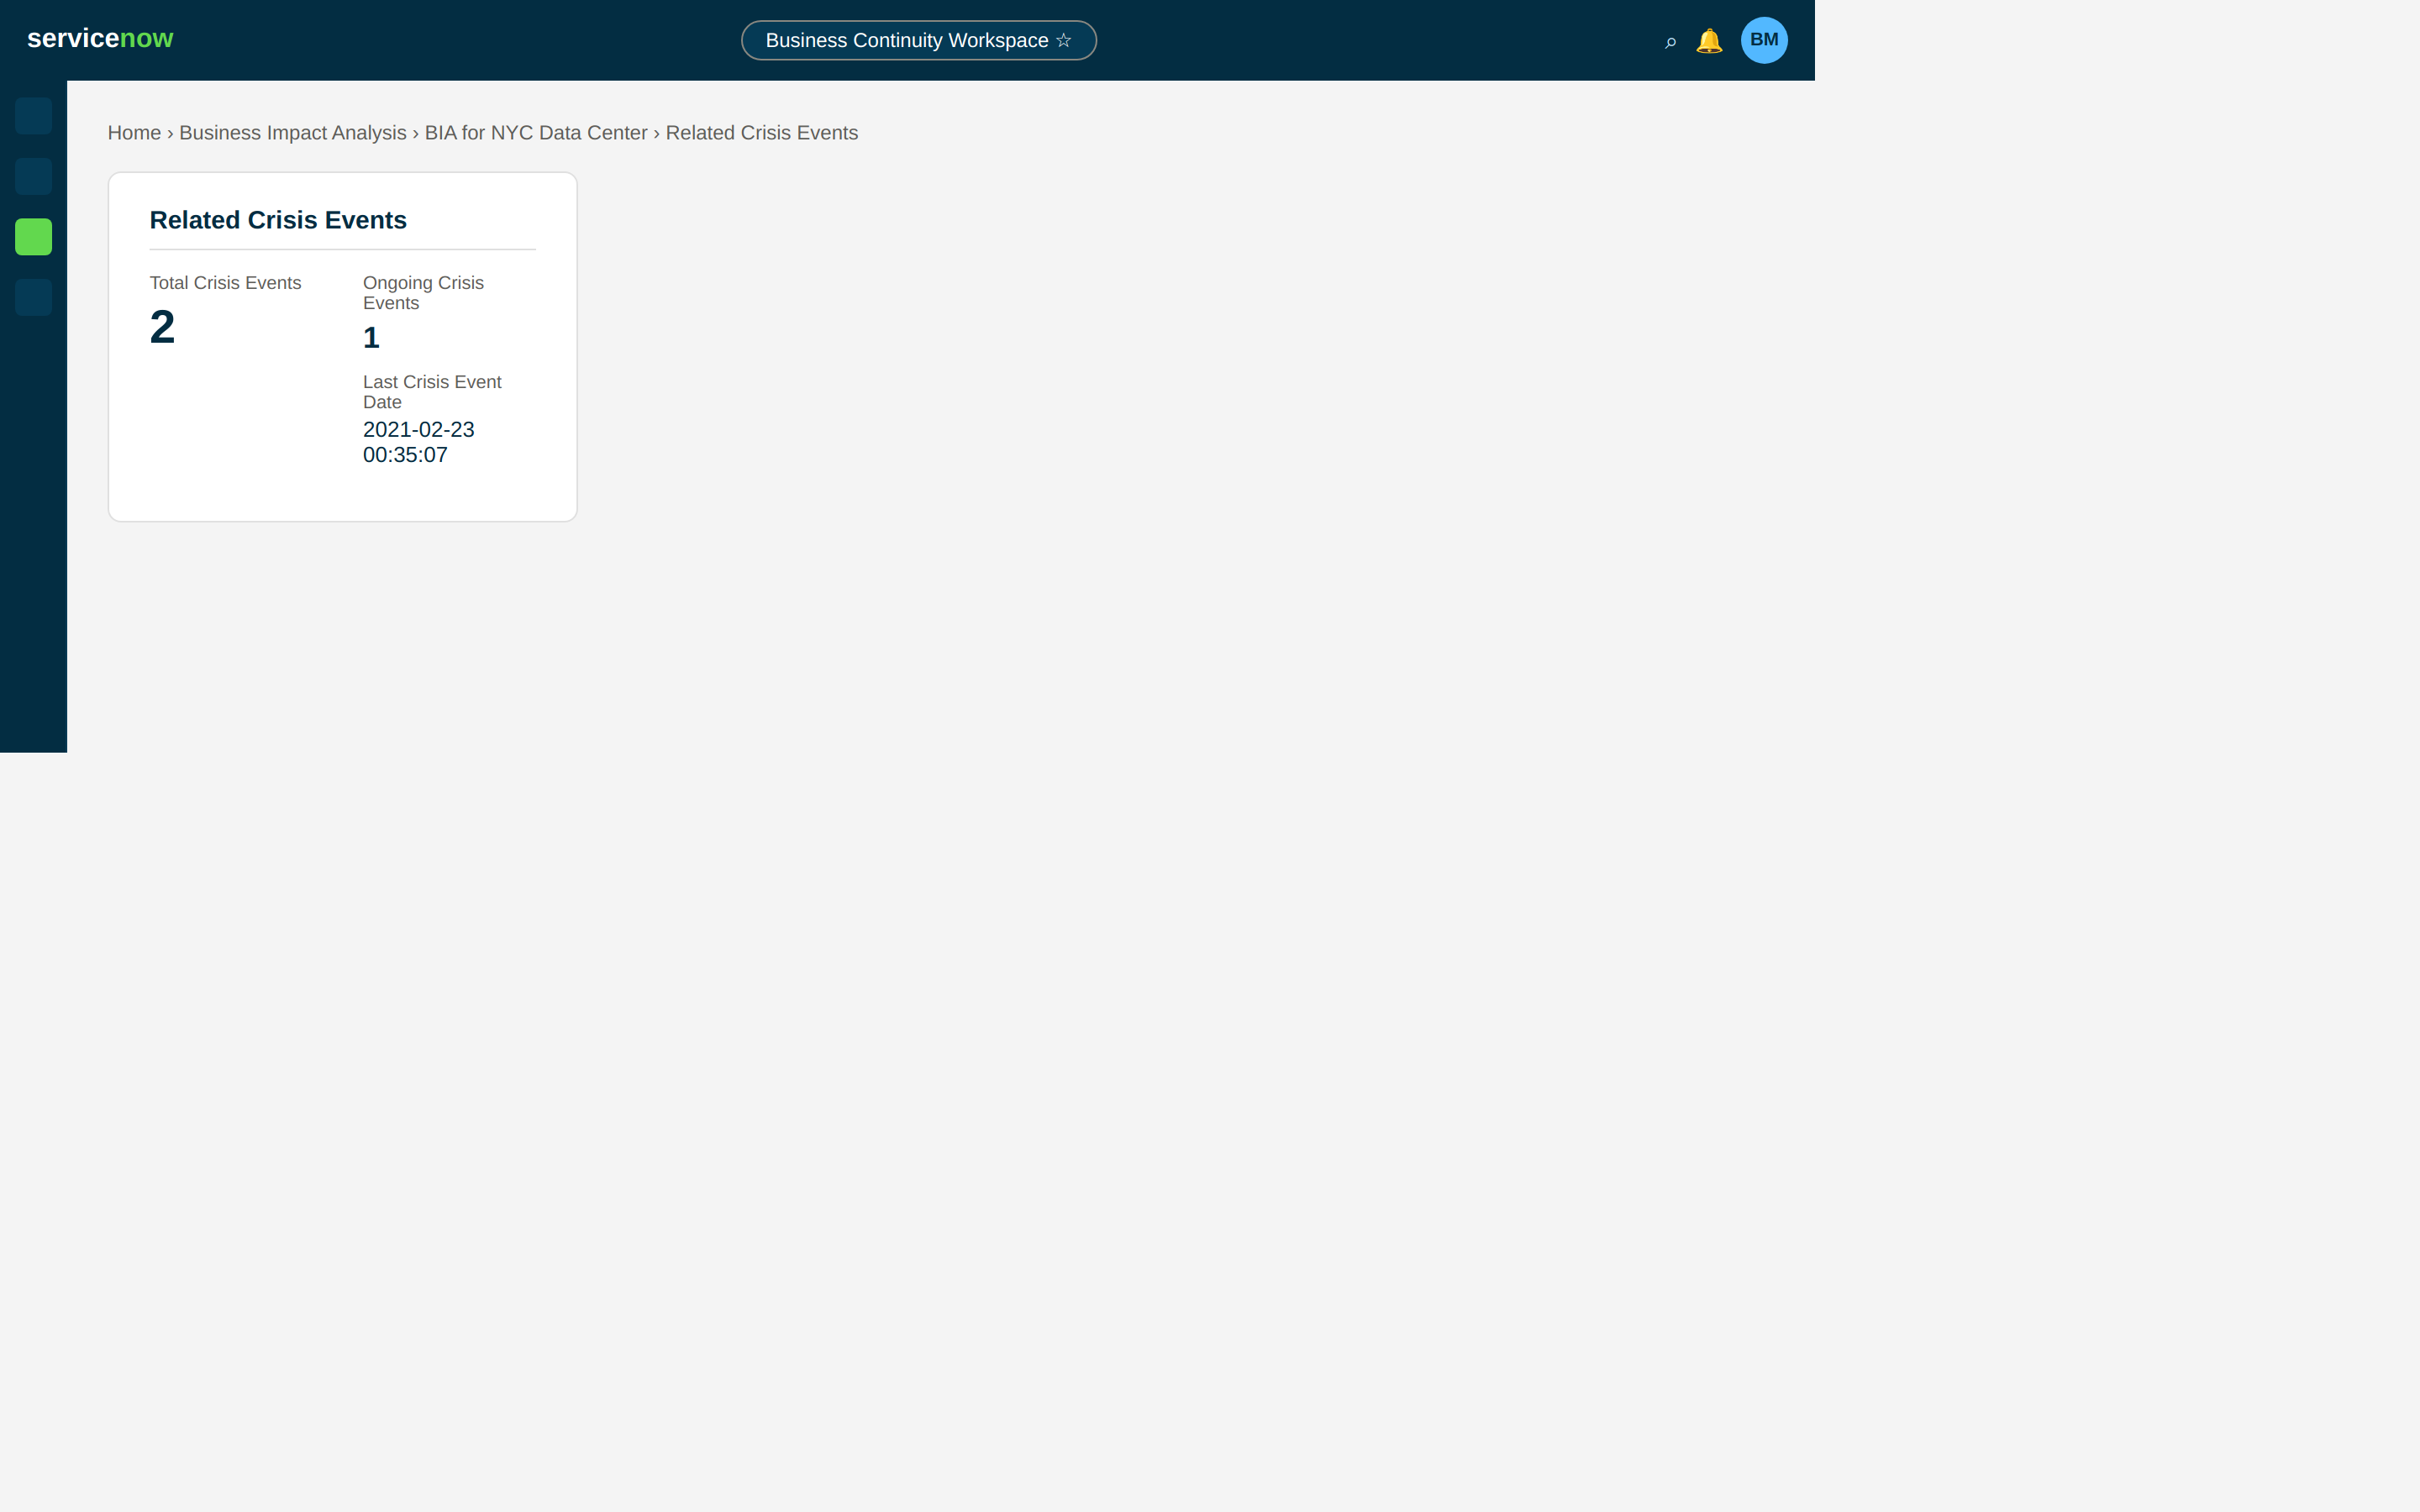Select the second dark sidebar icon
Screen dimensions: 2420x1512
[x=33, y=176]
